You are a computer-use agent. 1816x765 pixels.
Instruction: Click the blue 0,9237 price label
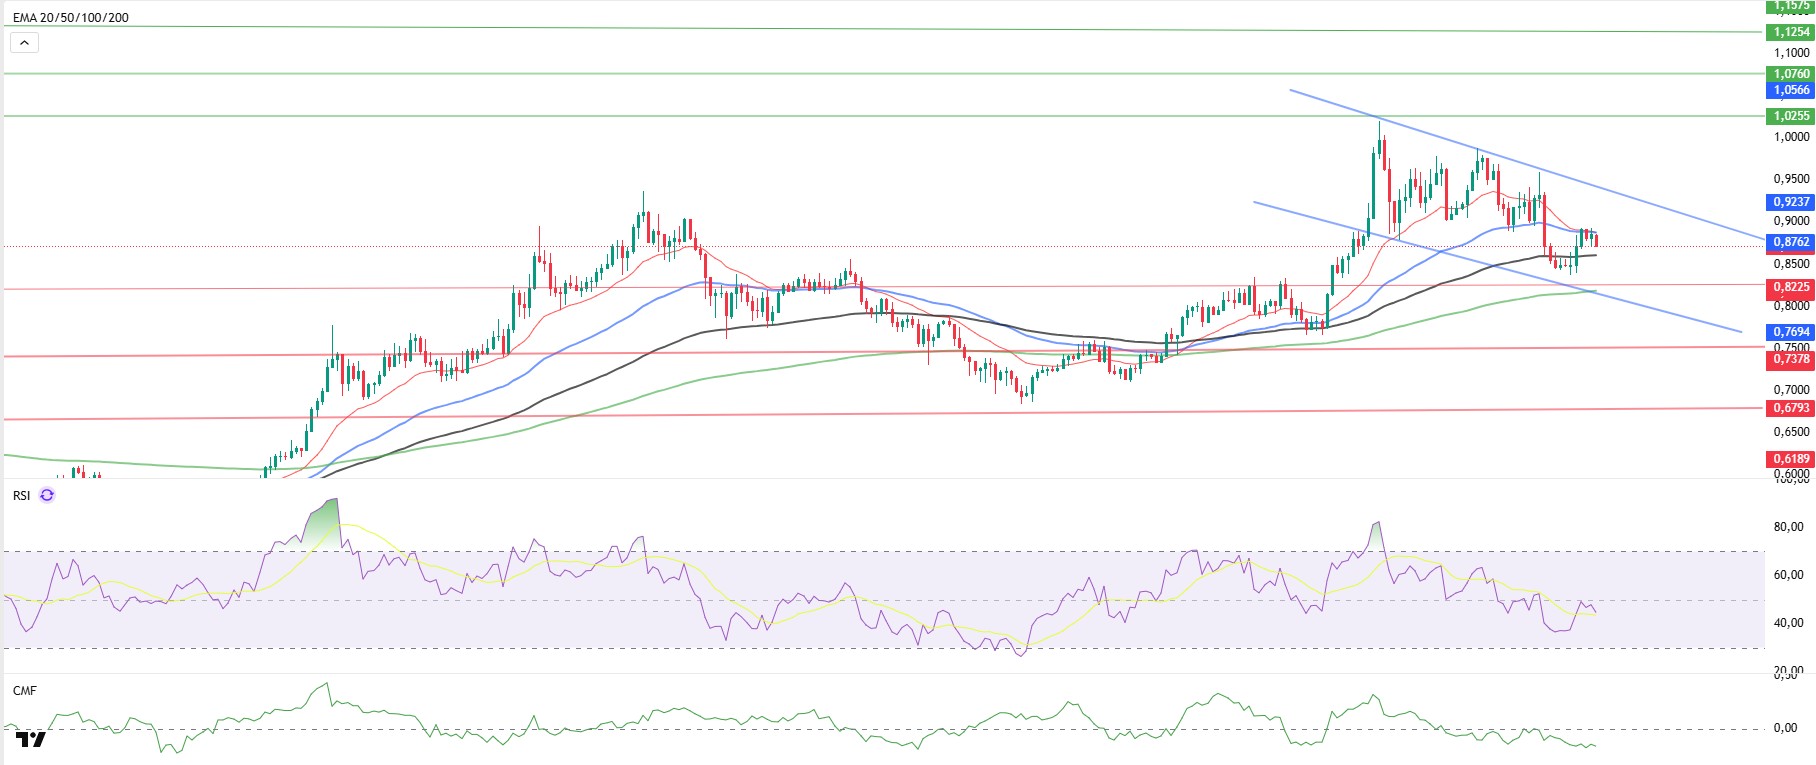1790,202
